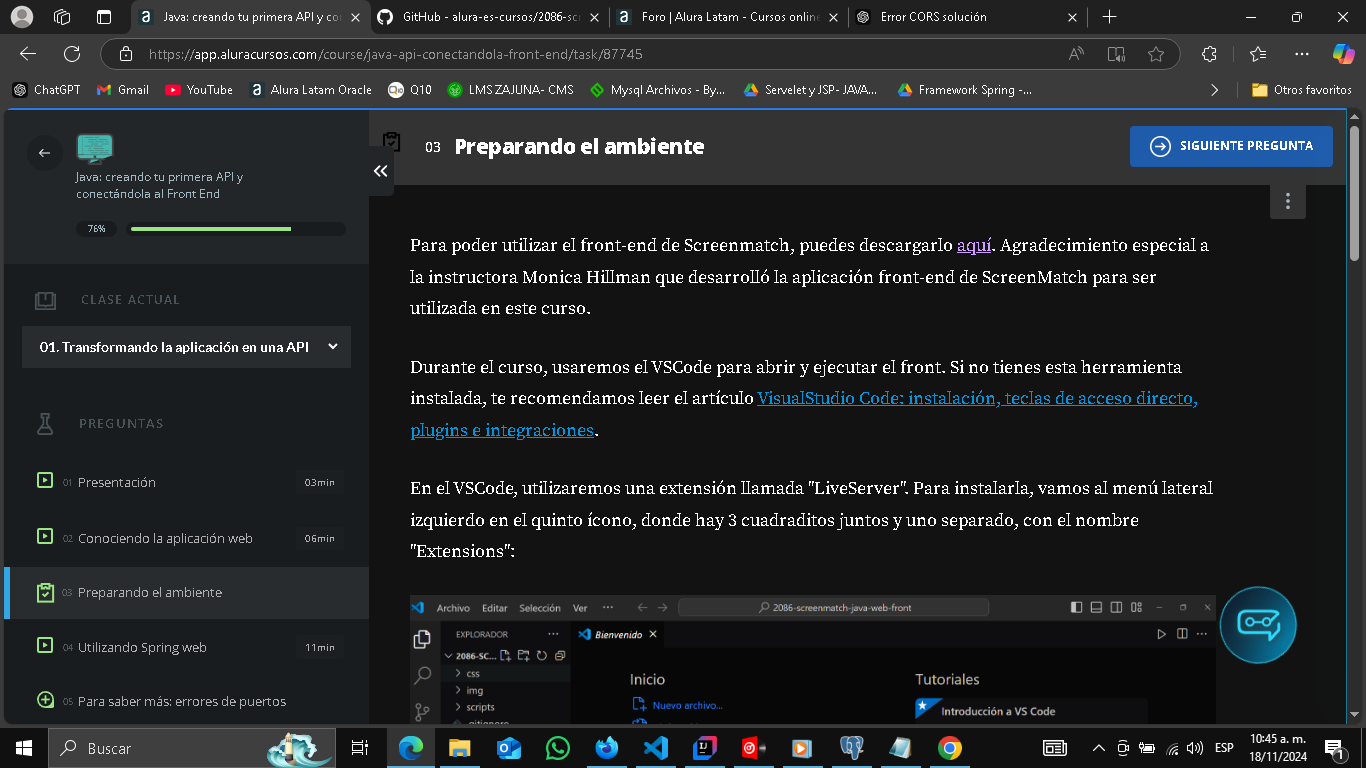Open the three-dot options menu in content
Screen dimensions: 1366x768
point(1288,201)
